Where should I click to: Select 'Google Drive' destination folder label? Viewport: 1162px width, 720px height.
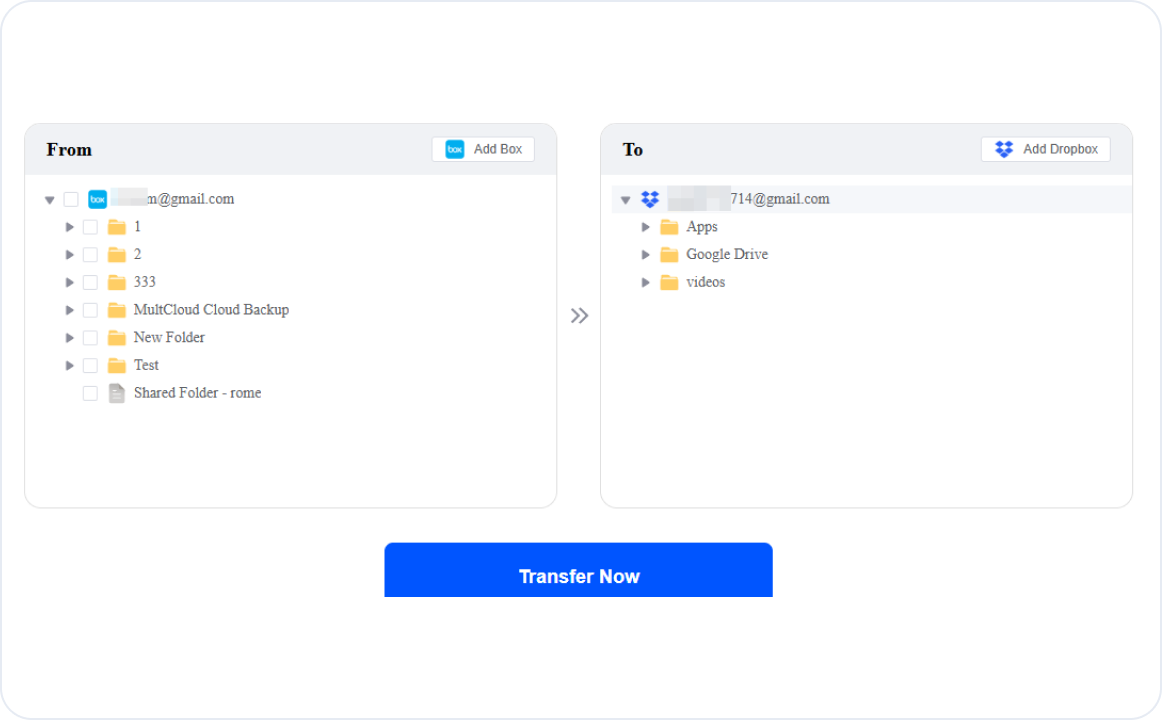click(x=727, y=254)
